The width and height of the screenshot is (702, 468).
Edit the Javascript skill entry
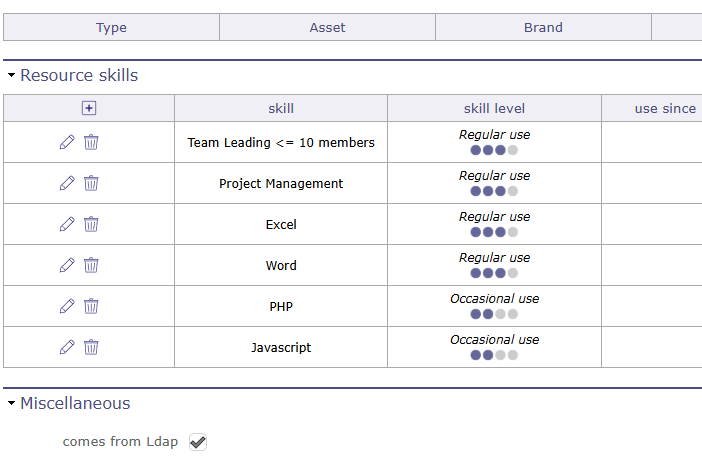67,347
